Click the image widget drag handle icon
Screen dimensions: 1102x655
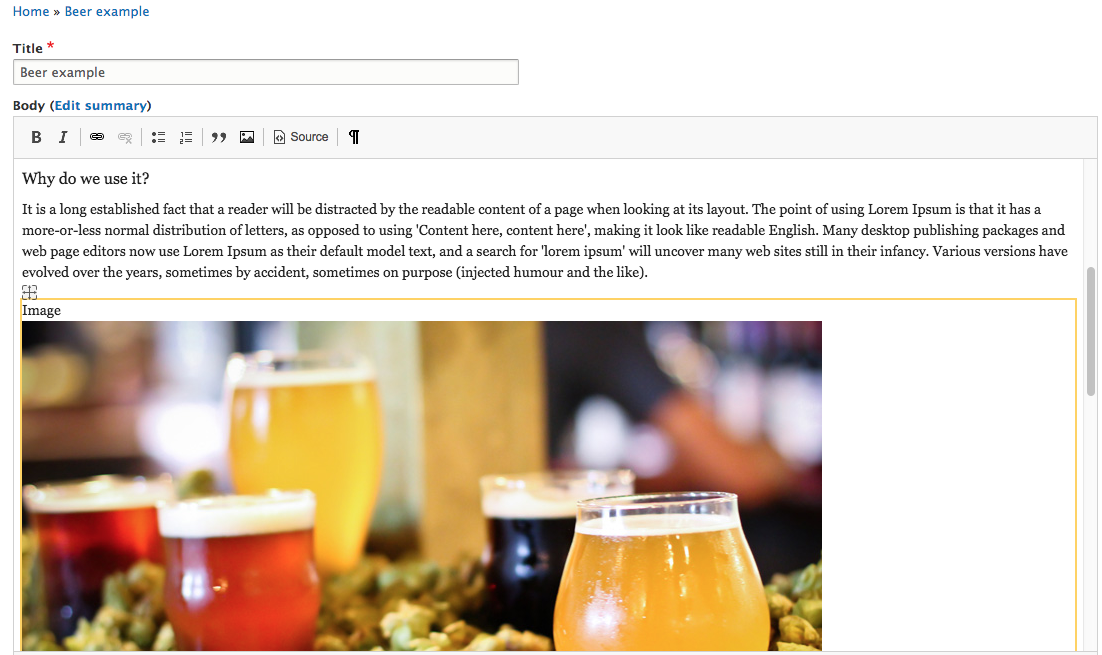30,292
